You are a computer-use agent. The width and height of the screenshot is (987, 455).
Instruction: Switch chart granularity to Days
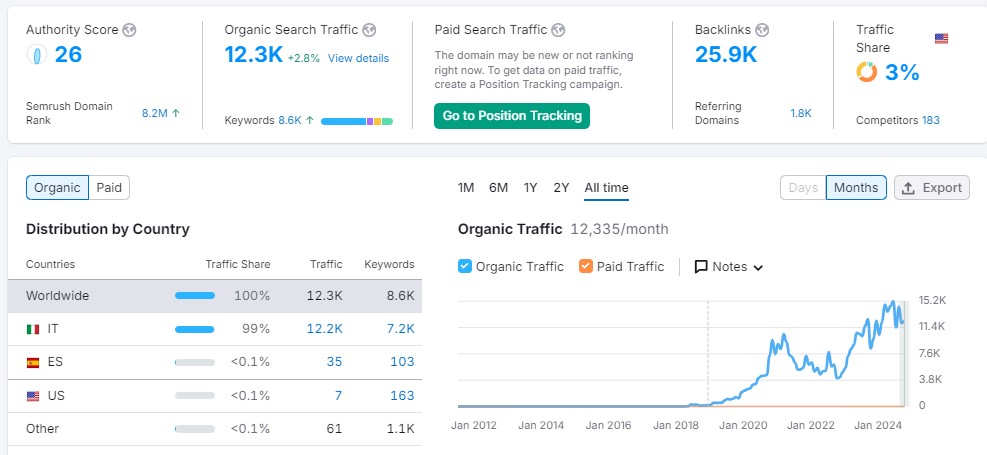point(803,188)
